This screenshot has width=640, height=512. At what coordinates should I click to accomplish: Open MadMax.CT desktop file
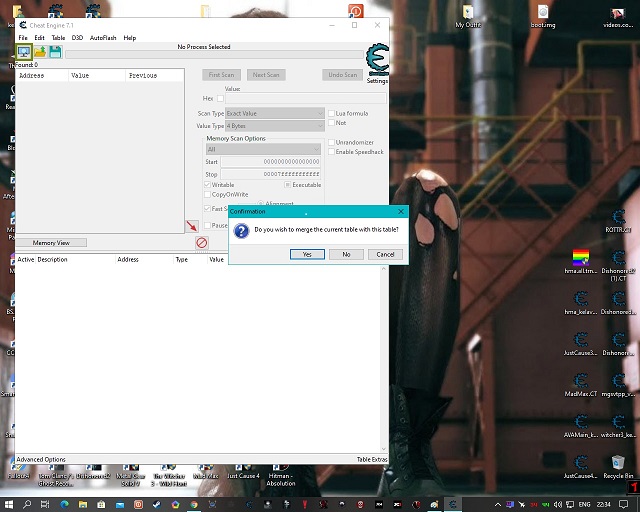[x=579, y=386]
